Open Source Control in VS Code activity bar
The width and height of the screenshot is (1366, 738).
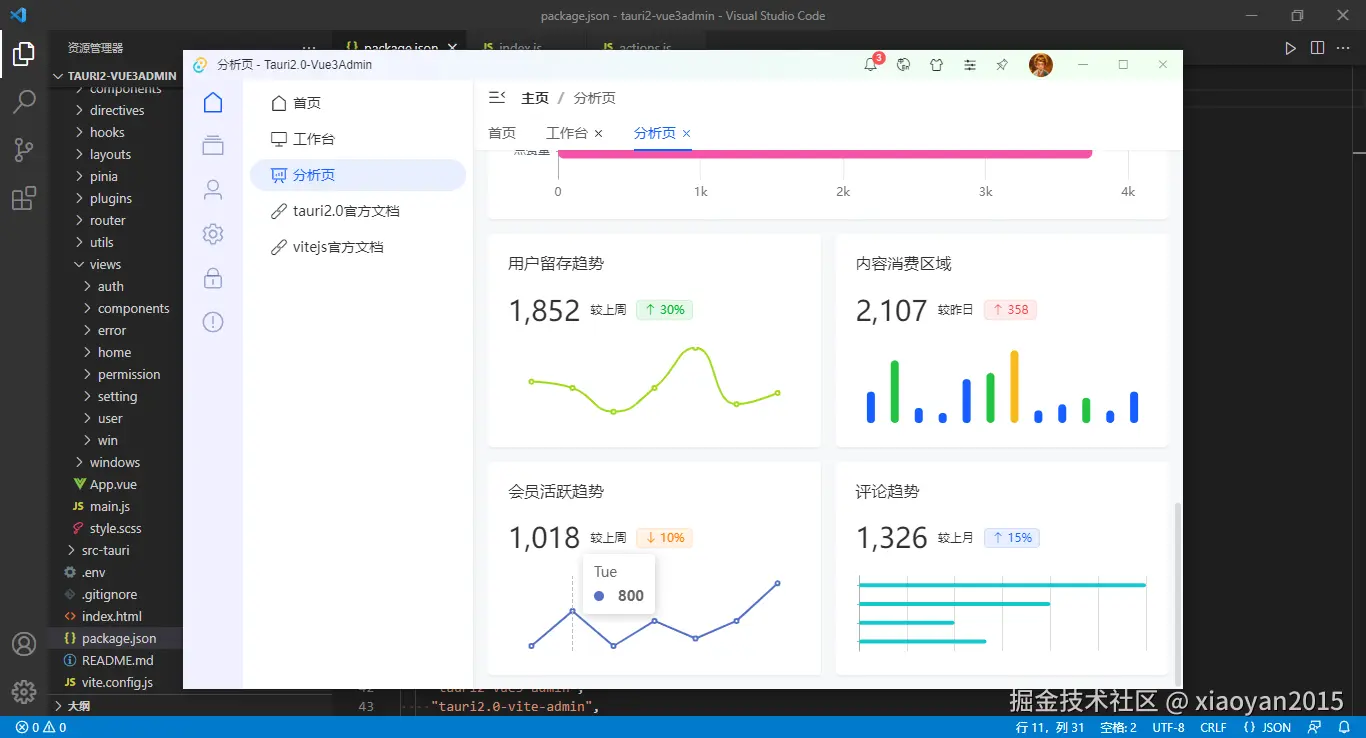click(22, 149)
